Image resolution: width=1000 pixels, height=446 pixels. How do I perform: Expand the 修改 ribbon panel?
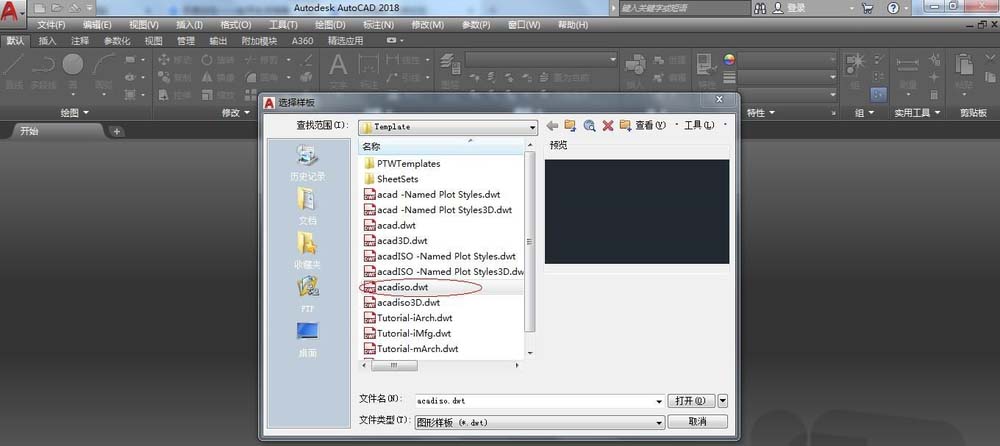(x=235, y=112)
